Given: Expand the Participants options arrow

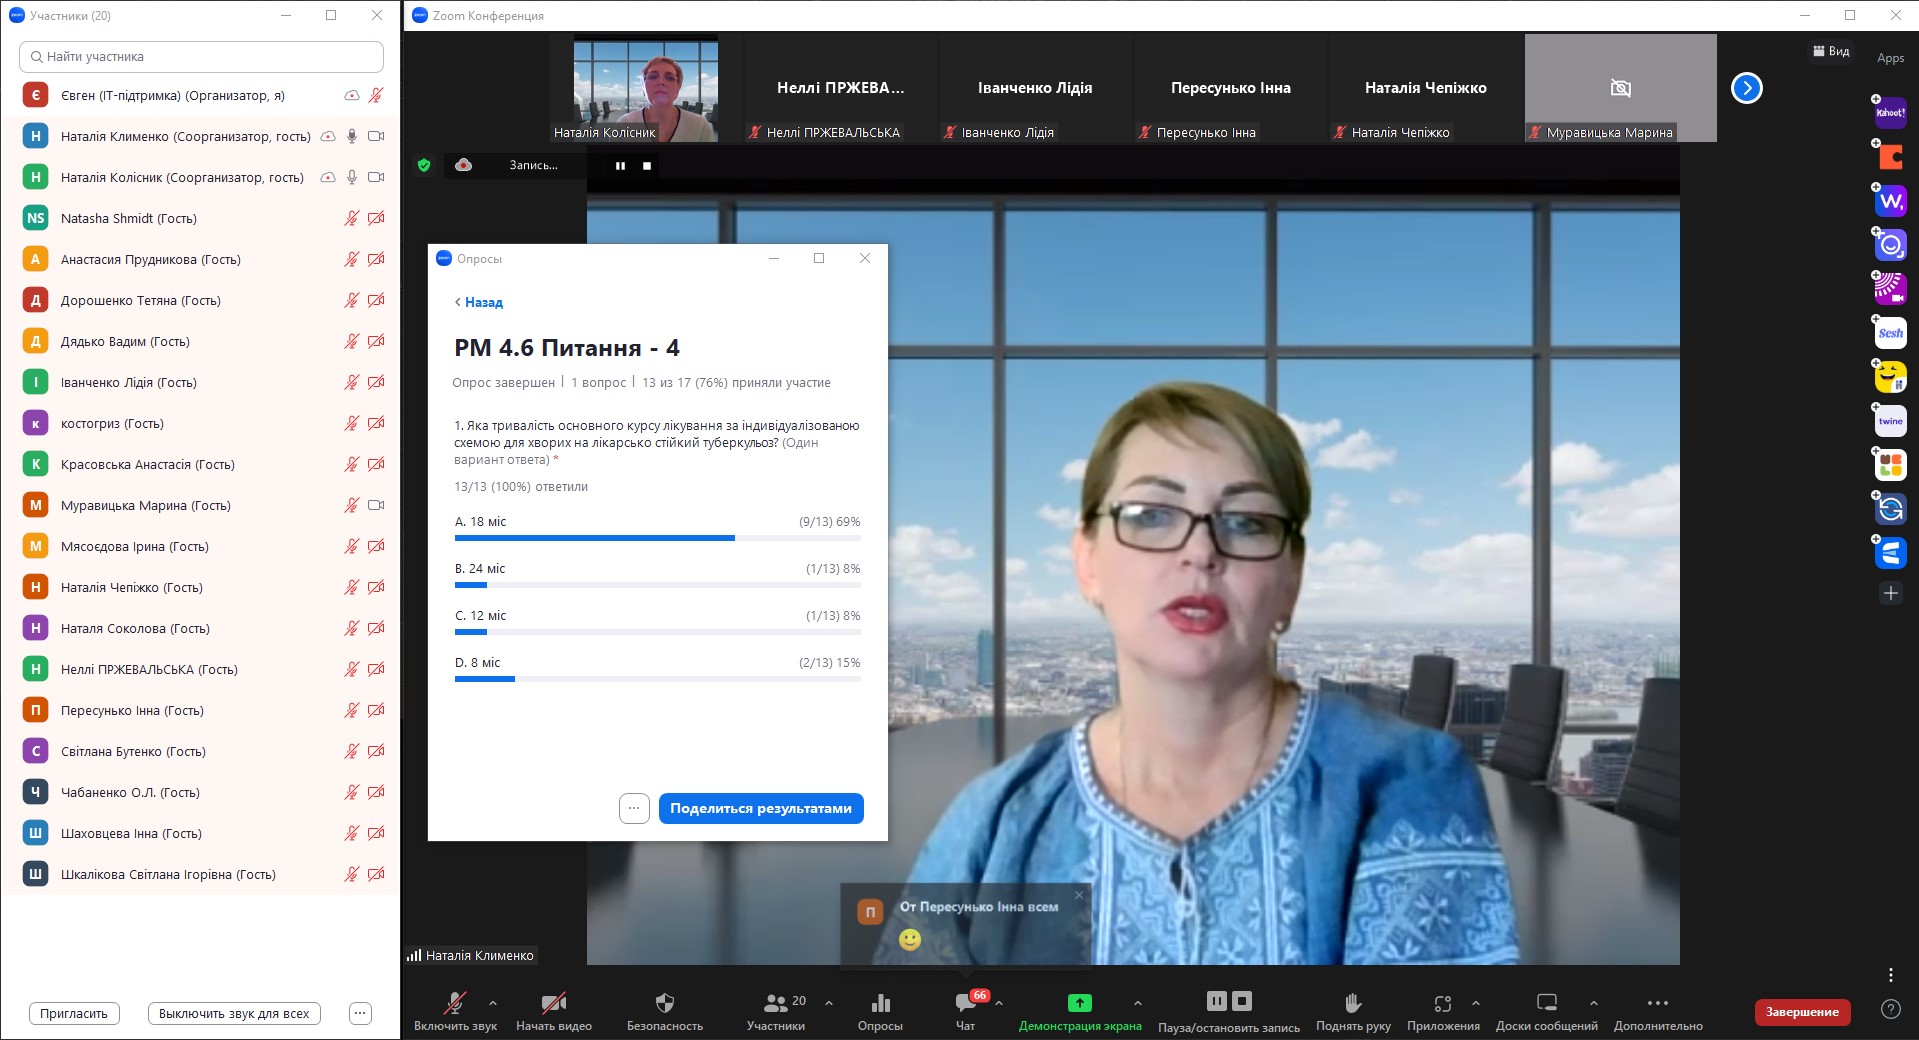Looking at the screenshot, I should pos(829,1002).
